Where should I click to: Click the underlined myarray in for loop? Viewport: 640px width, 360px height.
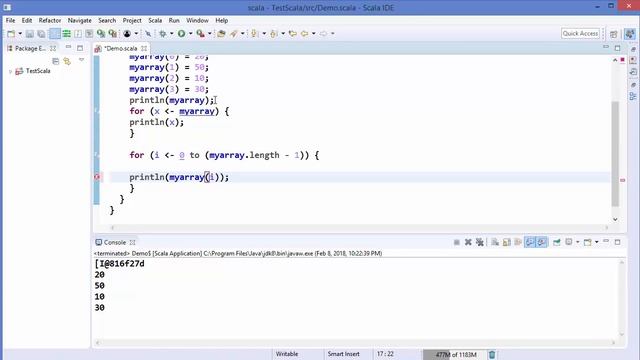coord(197,111)
